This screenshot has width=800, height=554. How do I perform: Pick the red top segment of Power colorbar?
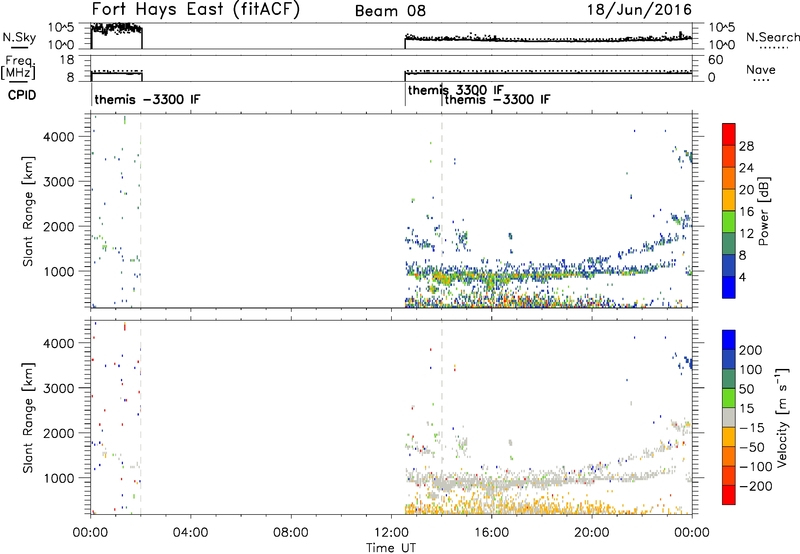(x=729, y=134)
